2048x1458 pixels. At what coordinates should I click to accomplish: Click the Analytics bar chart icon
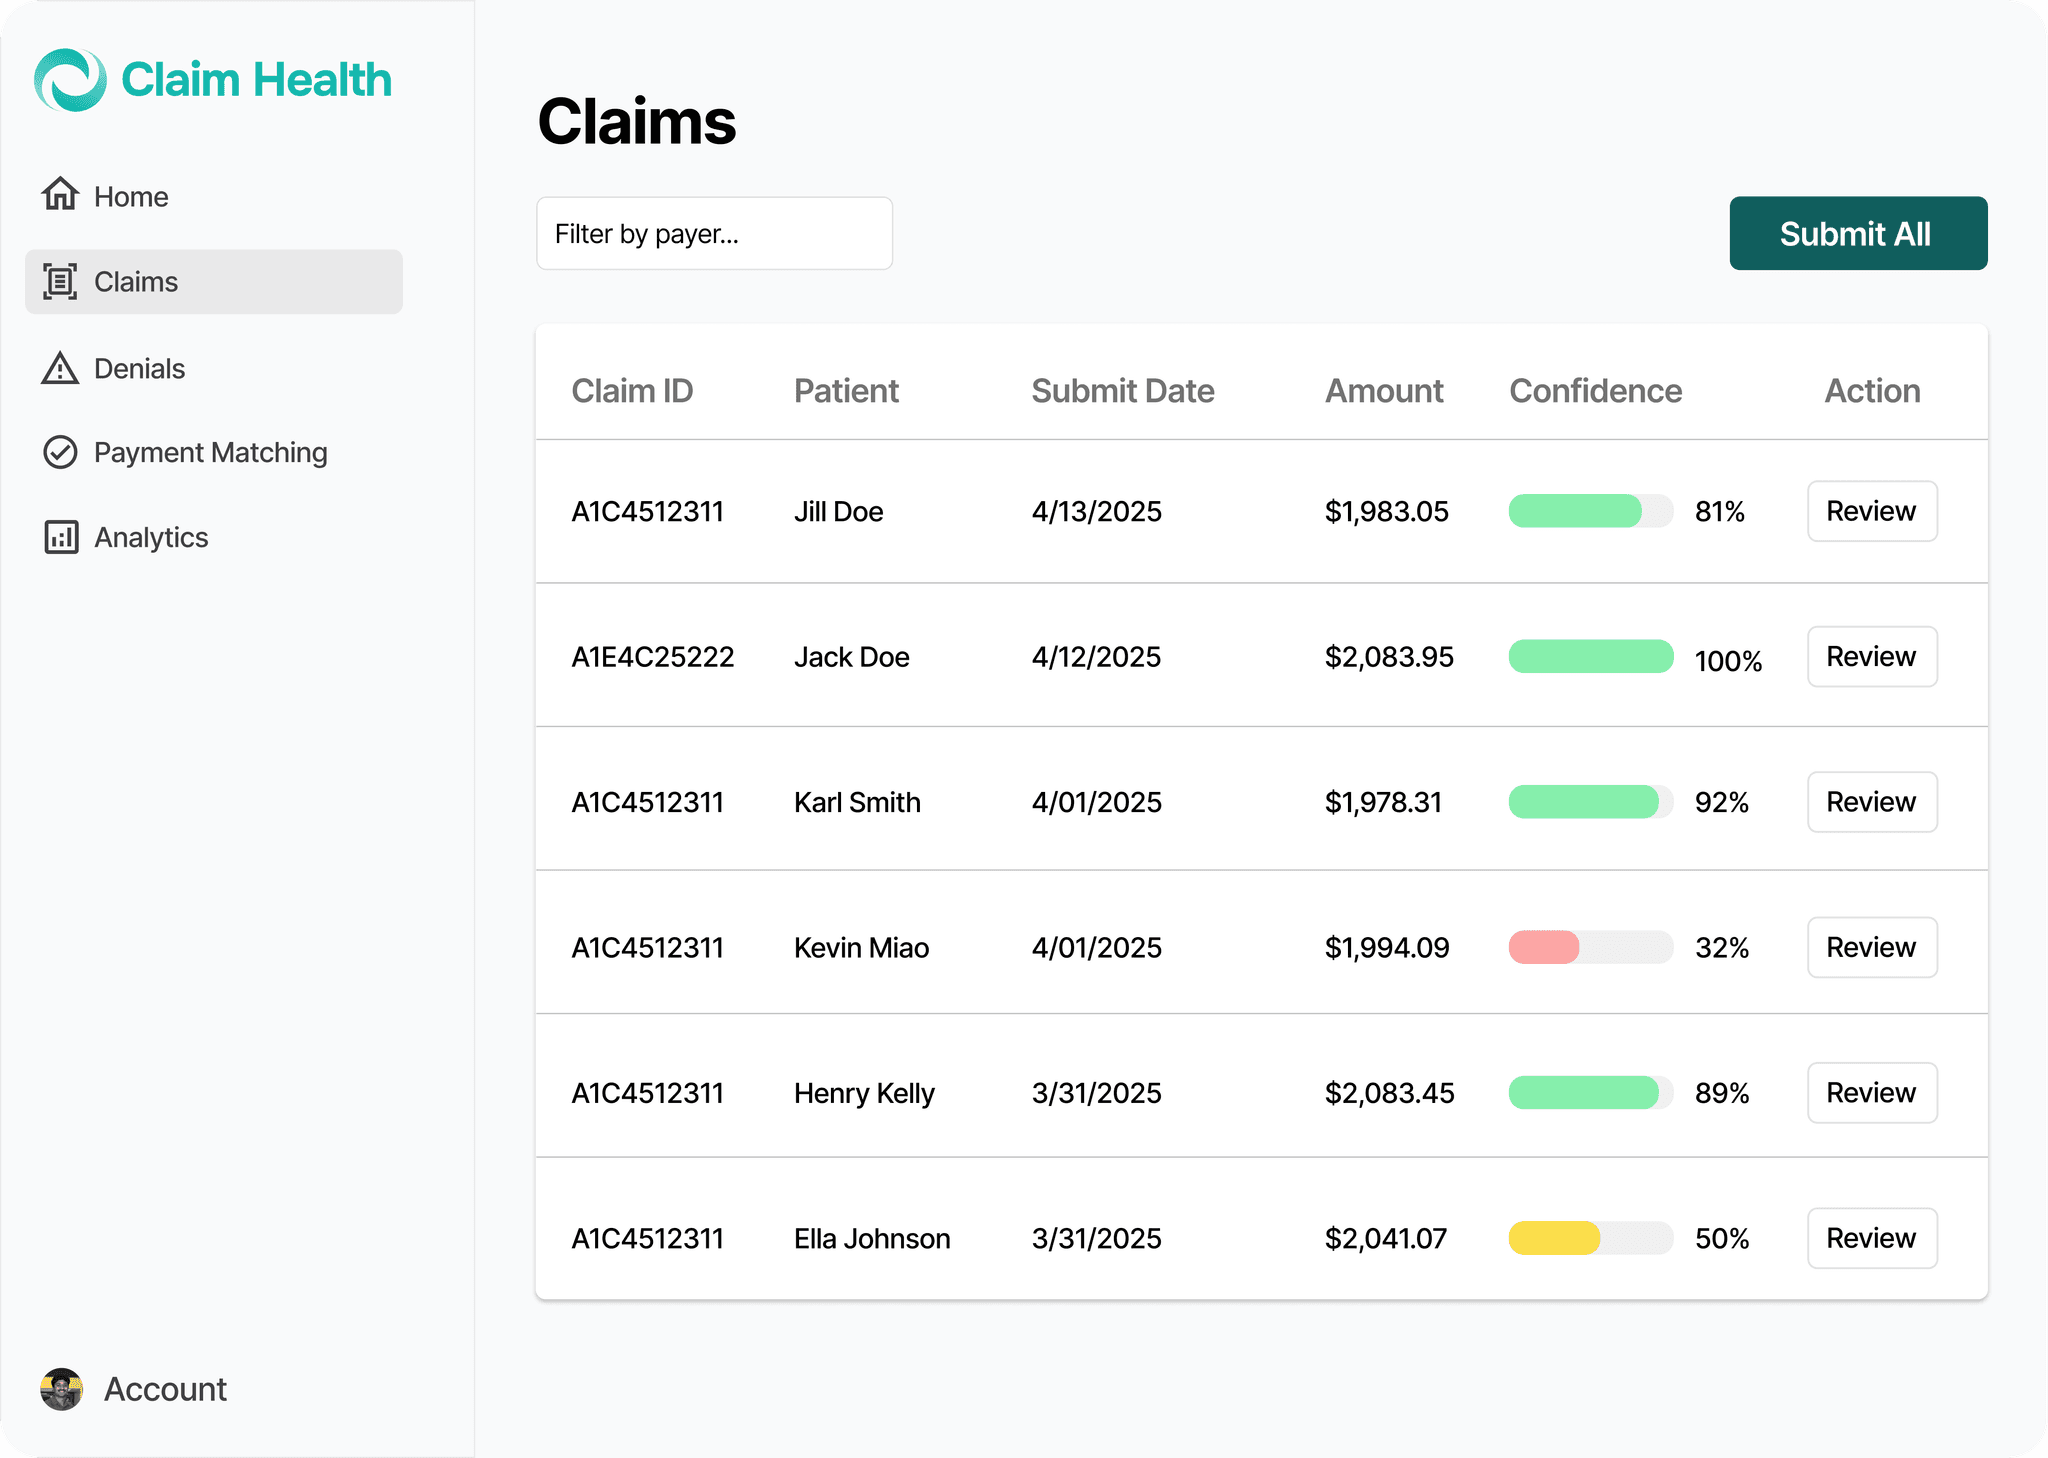click(x=61, y=537)
